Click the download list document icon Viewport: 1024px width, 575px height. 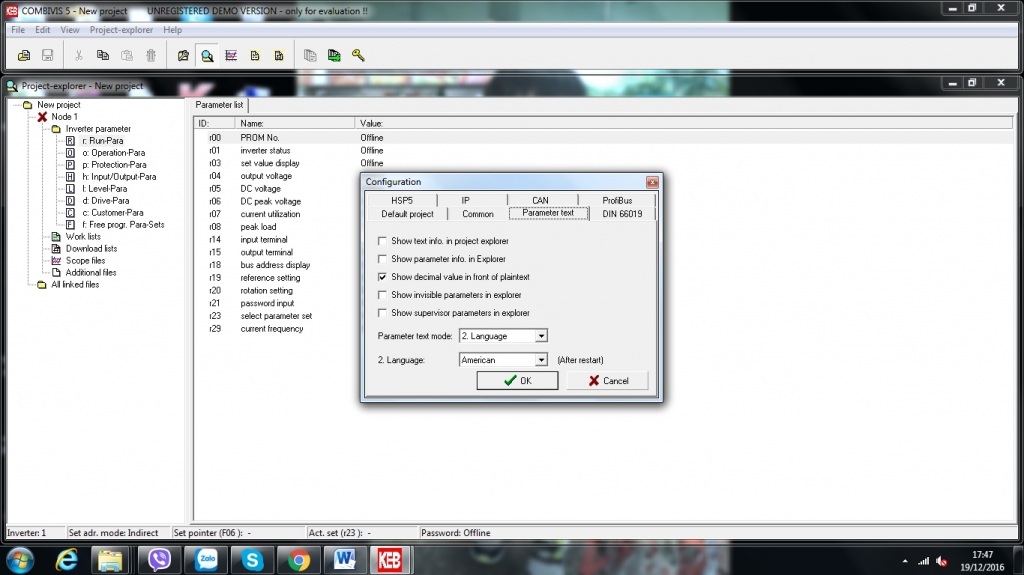[x=279, y=56]
